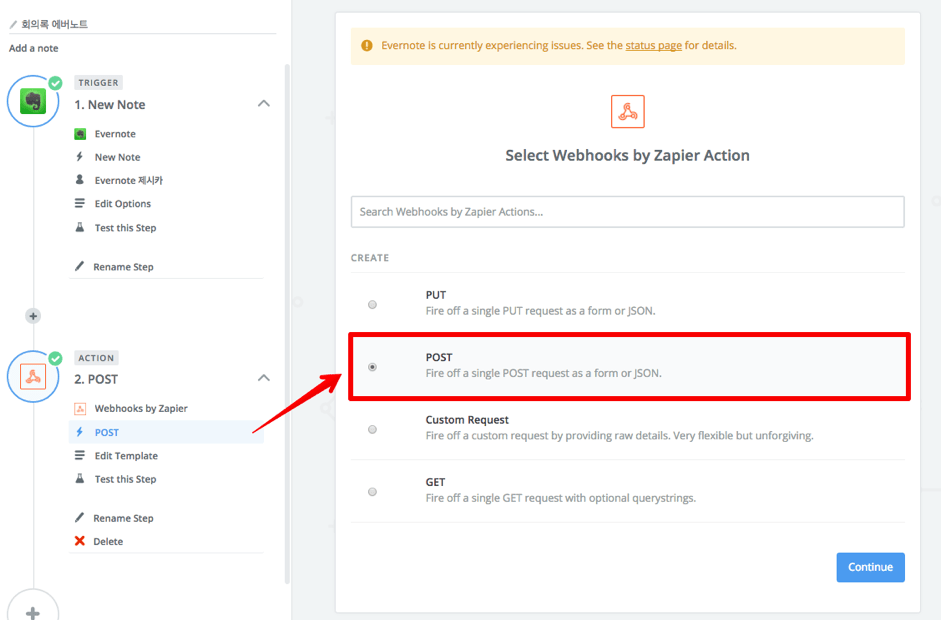941x620 pixels.
Task: Click pencil icon for trigger's Rename Step
Action: (x=79, y=266)
